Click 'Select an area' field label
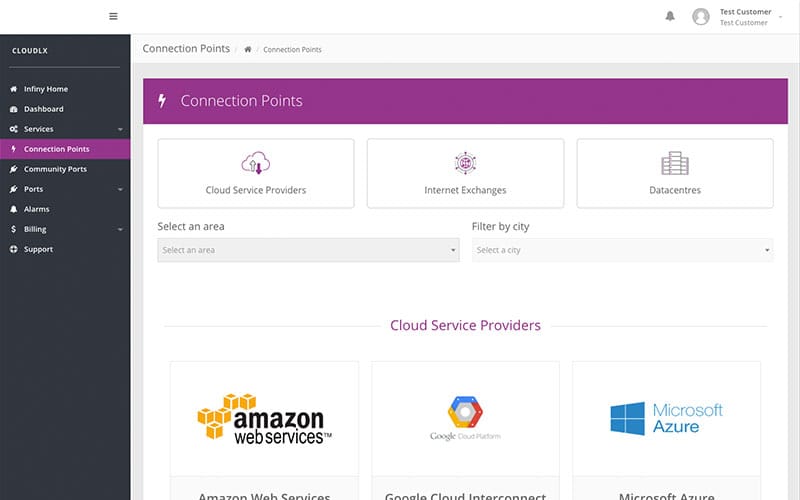 [x=191, y=227]
